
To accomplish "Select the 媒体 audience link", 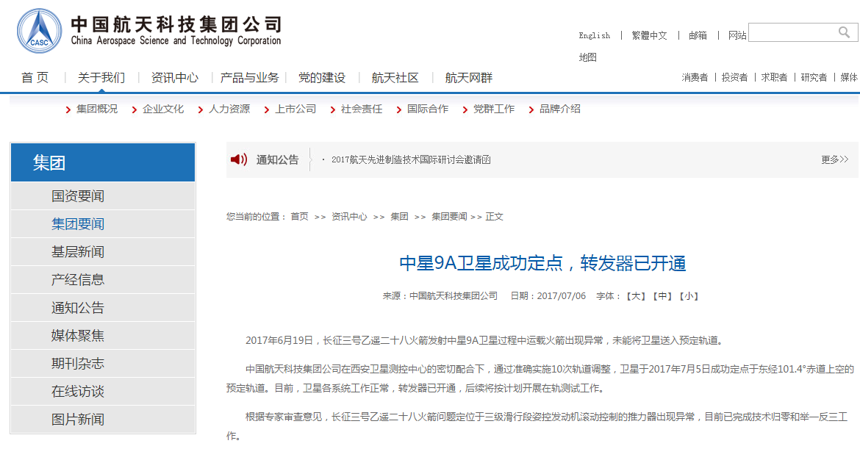I will pyautogui.click(x=848, y=77).
